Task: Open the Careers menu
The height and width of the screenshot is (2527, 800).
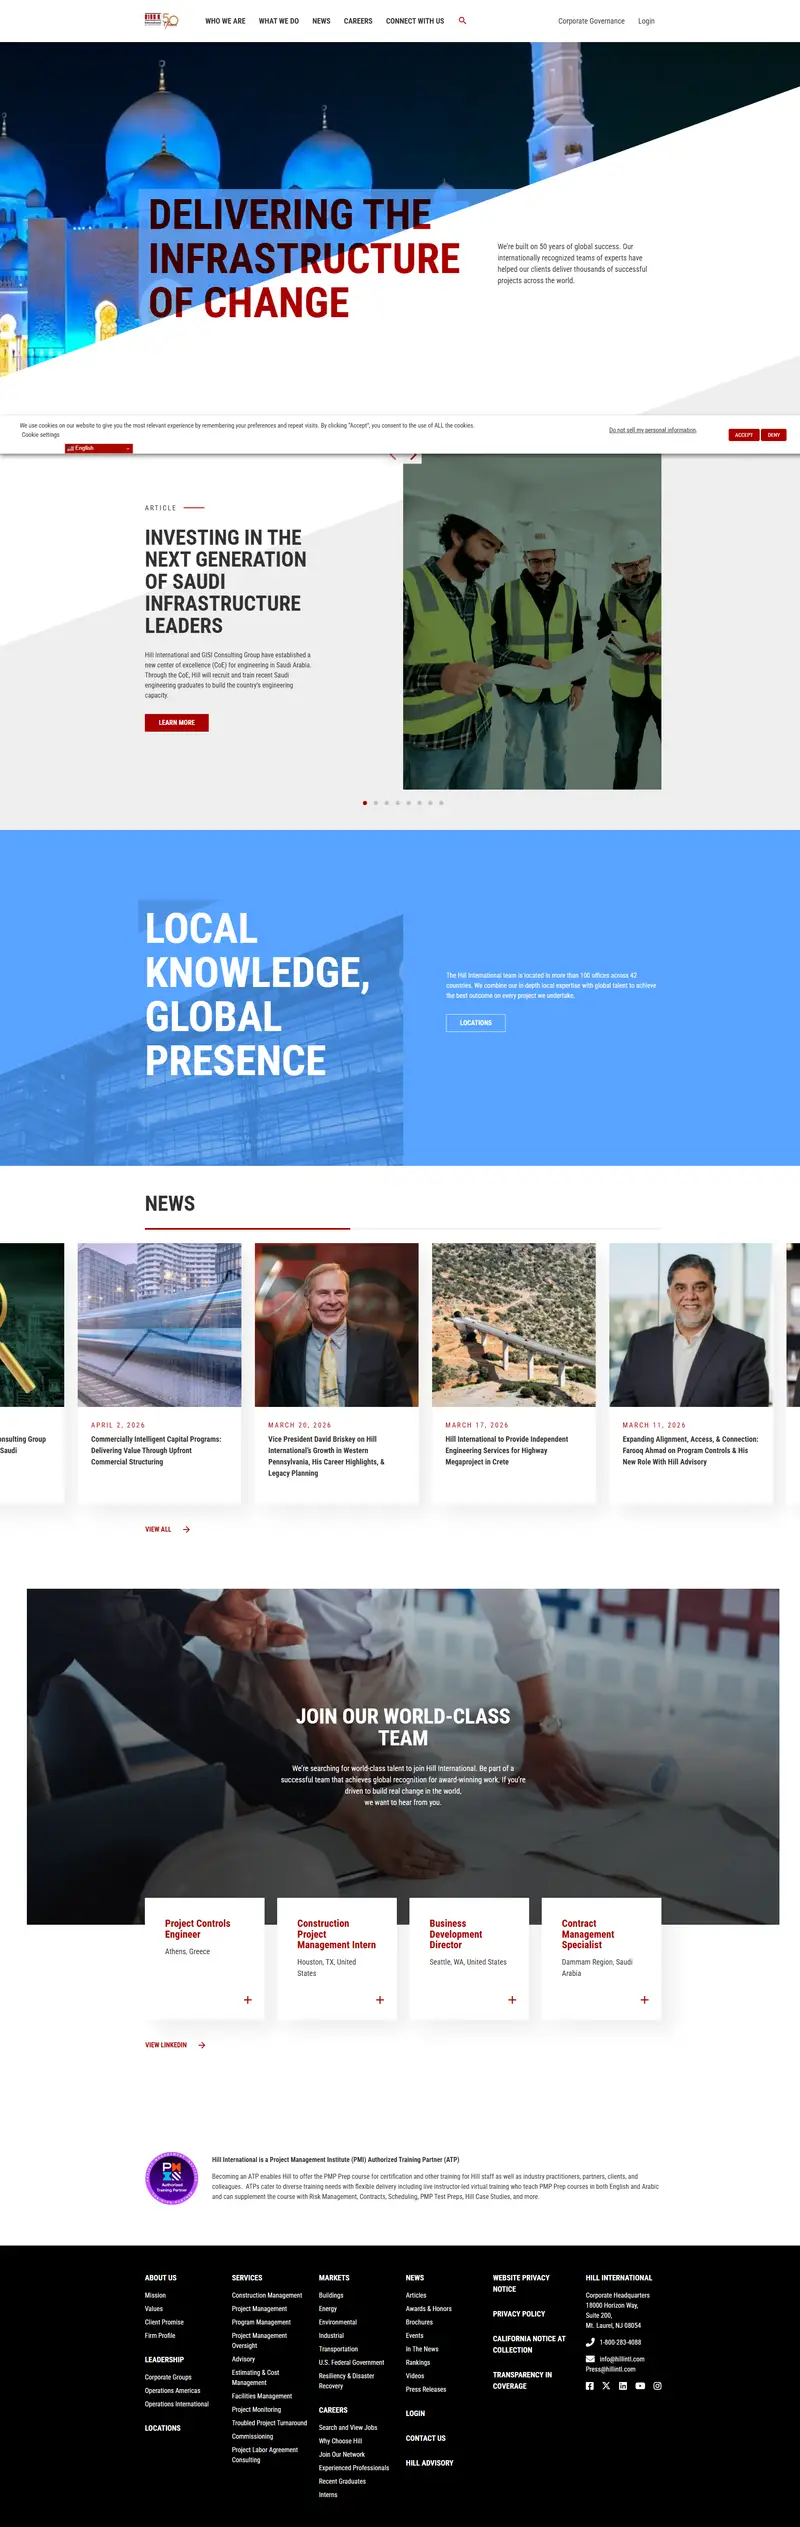Action: (358, 21)
